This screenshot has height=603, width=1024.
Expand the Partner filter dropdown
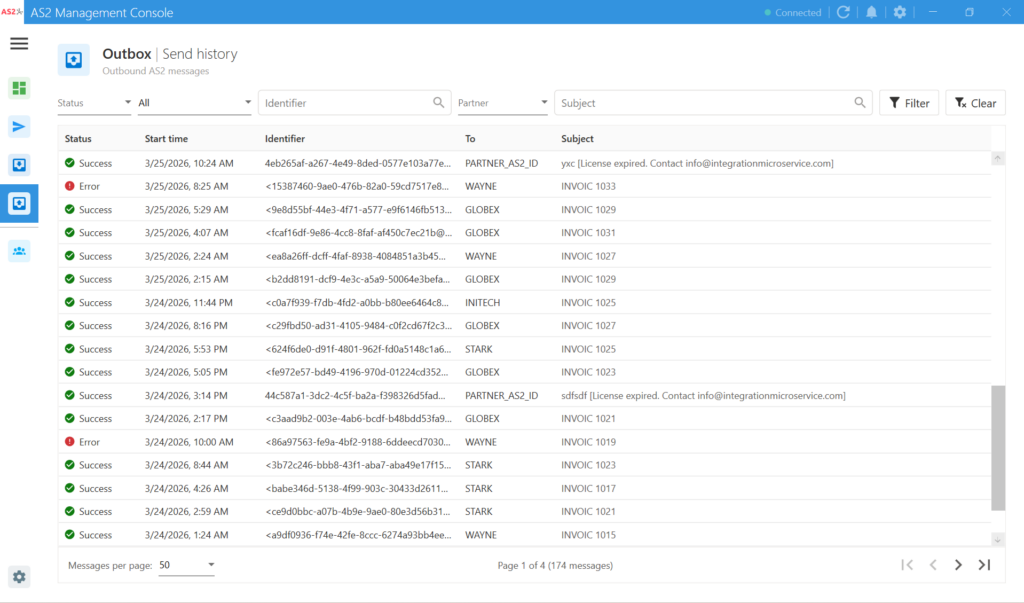(x=502, y=103)
